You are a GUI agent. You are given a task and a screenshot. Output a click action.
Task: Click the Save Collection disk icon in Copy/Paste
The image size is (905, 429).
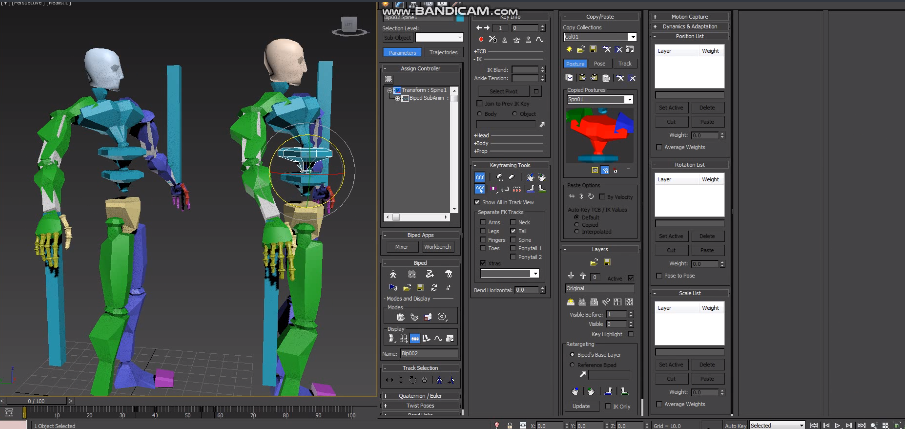pyautogui.click(x=593, y=50)
